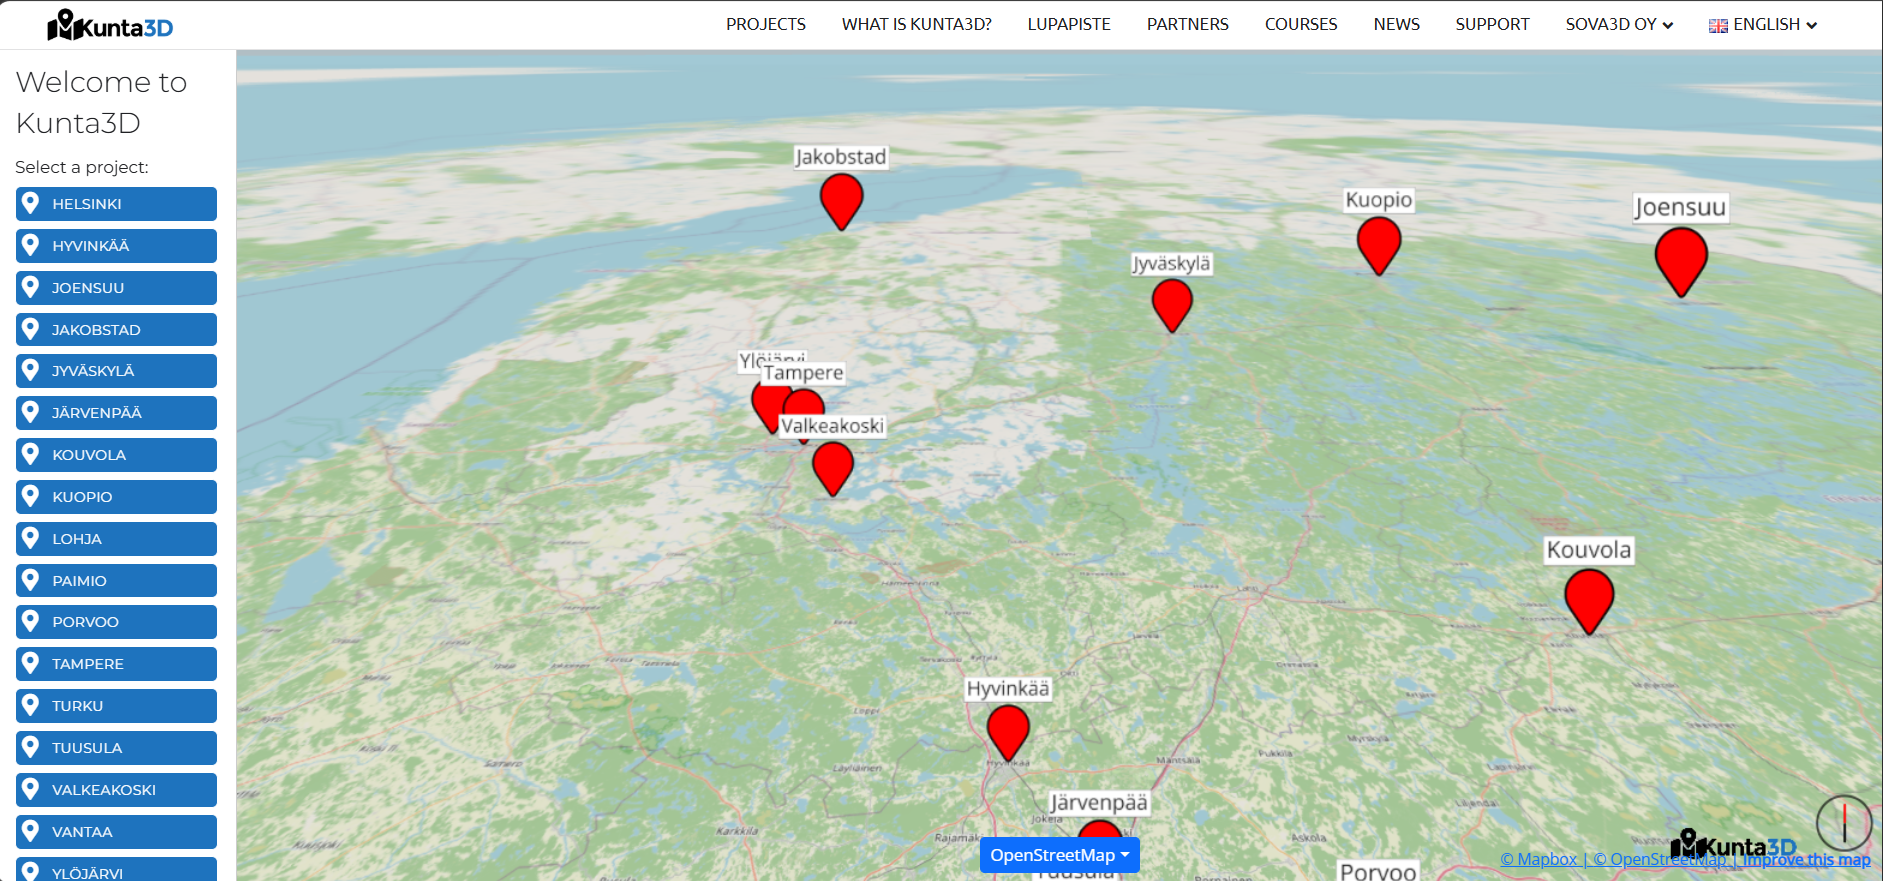The width and height of the screenshot is (1883, 881).
Task: Click the Improve this map link
Action: click(1806, 859)
